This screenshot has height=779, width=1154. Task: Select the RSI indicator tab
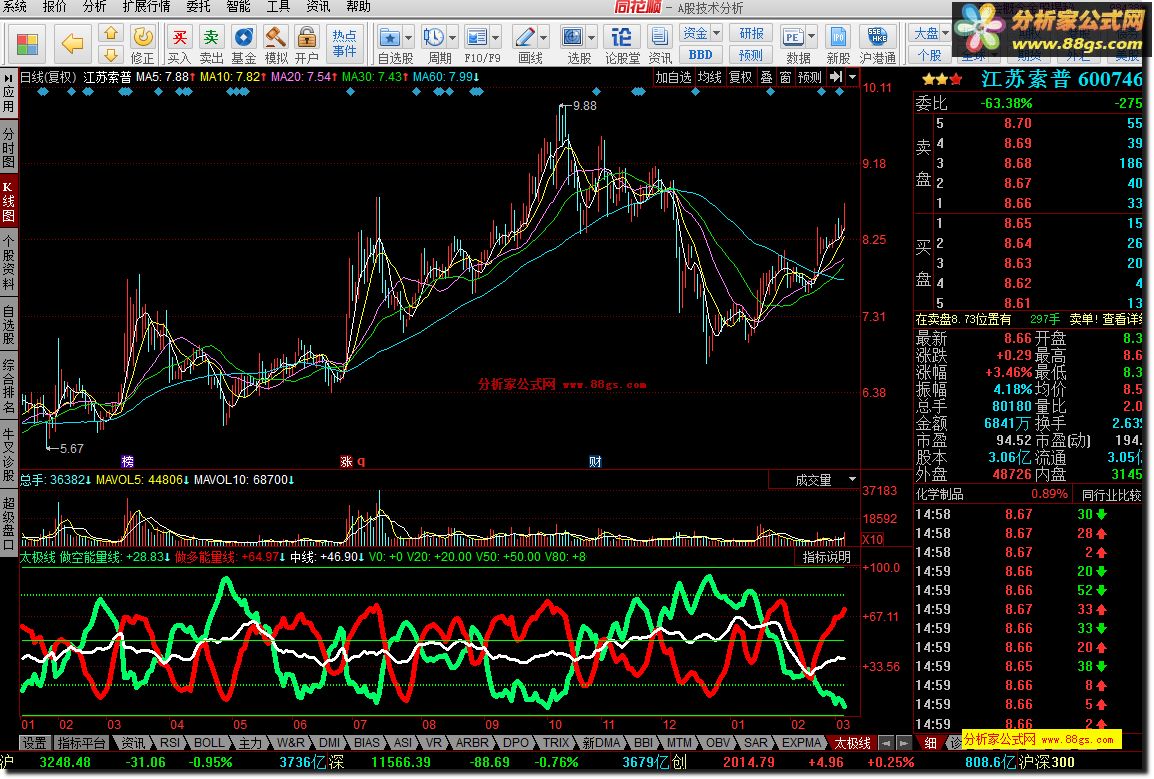(x=170, y=743)
